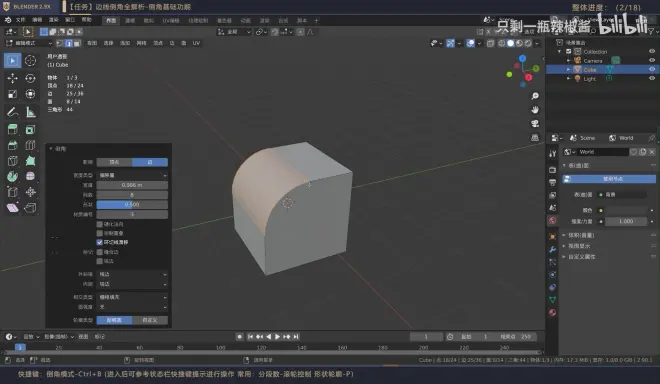Hide the Cube object in outliner
Image resolution: width=660 pixels, height=384 pixels.
point(652,69)
